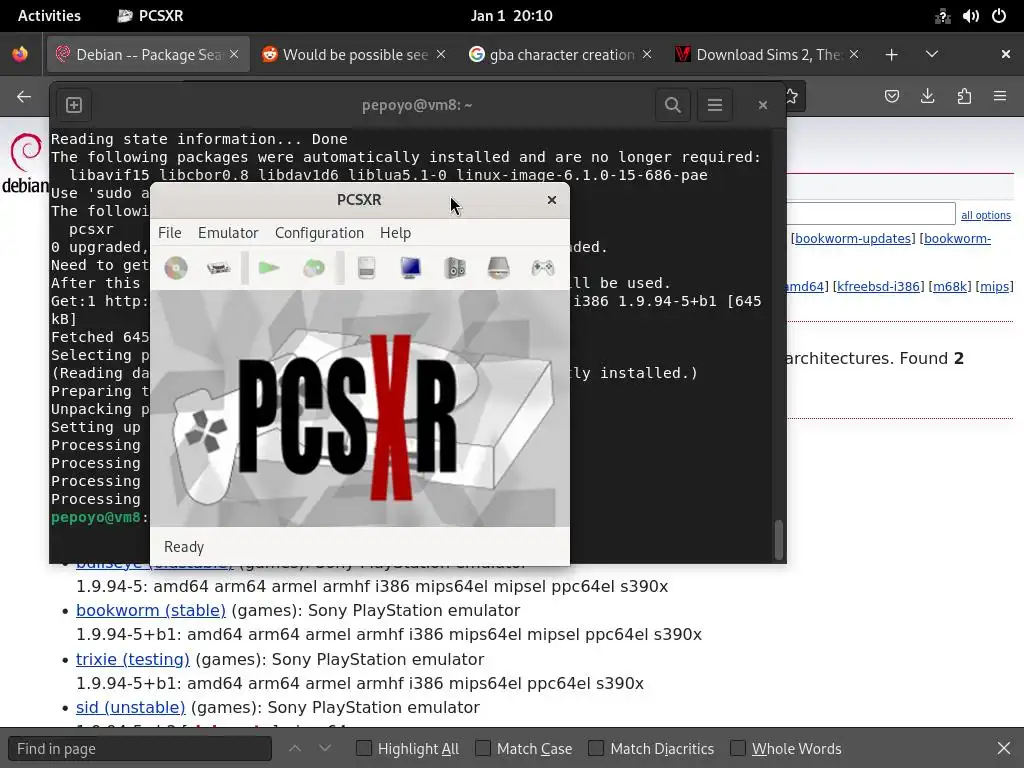Image resolution: width=1024 pixels, height=768 pixels.
Task: Open Memory Cards configuration icon in PCSXR
Action: click(366, 268)
